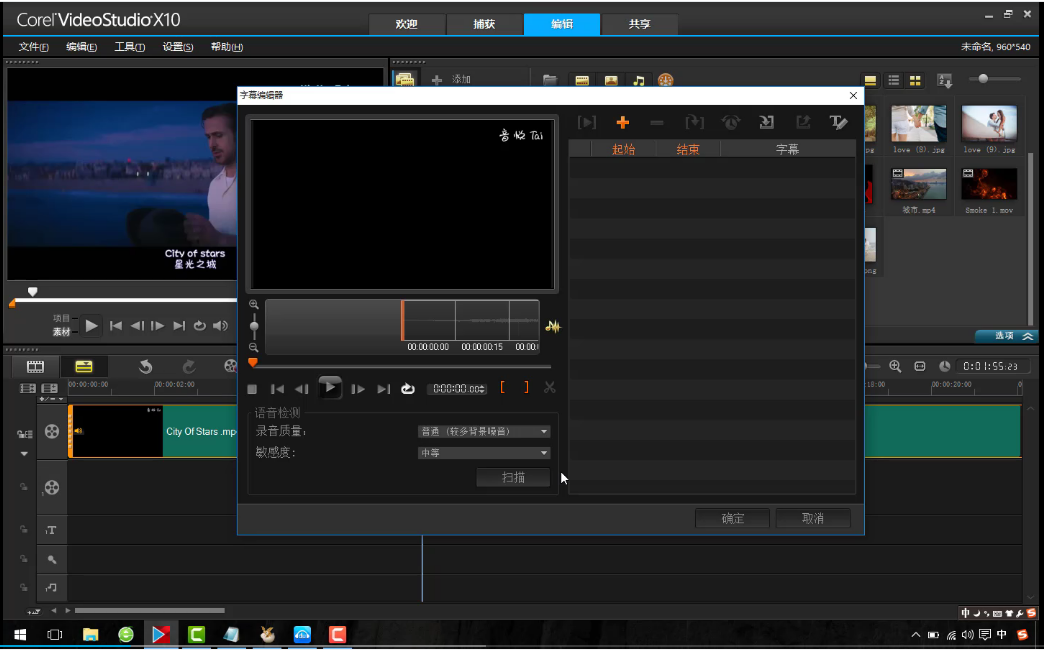The height and width of the screenshot is (650, 1044).
Task: Click the redo arrow in timeline toolbar
Action: tap(189, 366)
